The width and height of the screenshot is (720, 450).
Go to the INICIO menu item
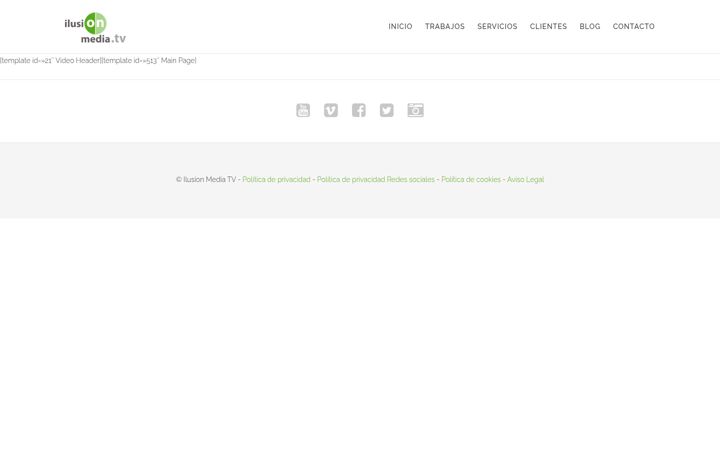400,27
